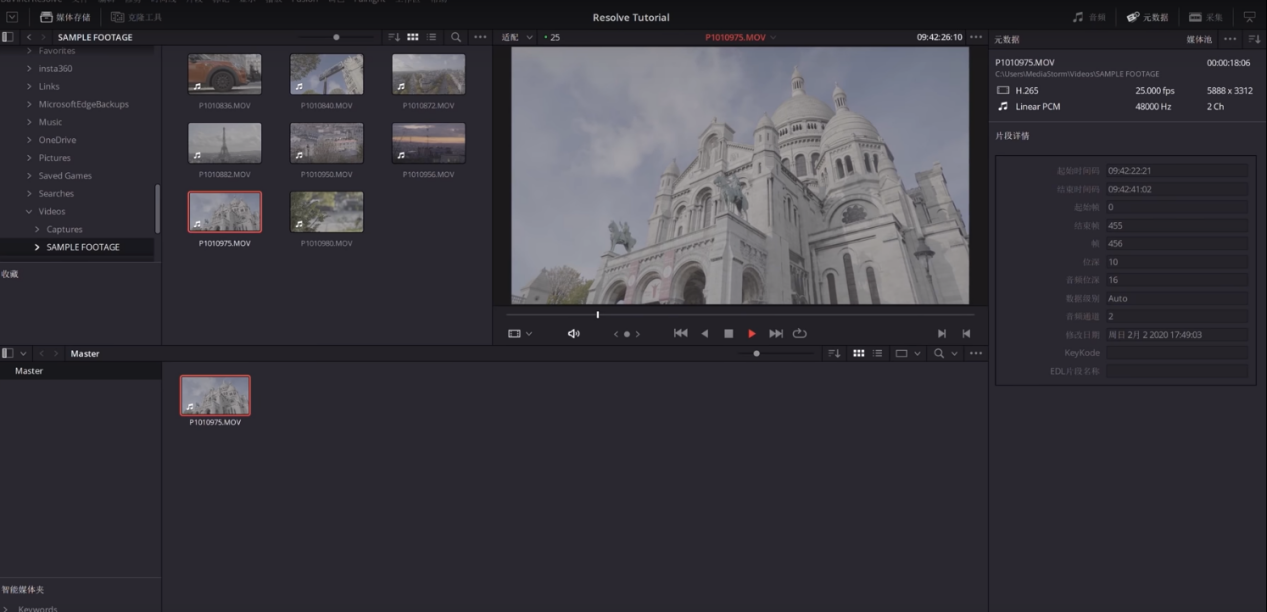Click the Play Reverse button

[x=705, y=334]
